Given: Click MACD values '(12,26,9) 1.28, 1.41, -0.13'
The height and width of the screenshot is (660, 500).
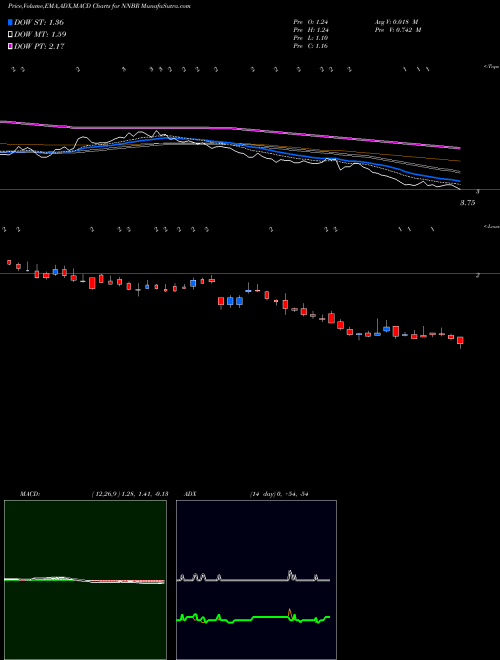Looking at the screenshot, I should pos(130,494).
